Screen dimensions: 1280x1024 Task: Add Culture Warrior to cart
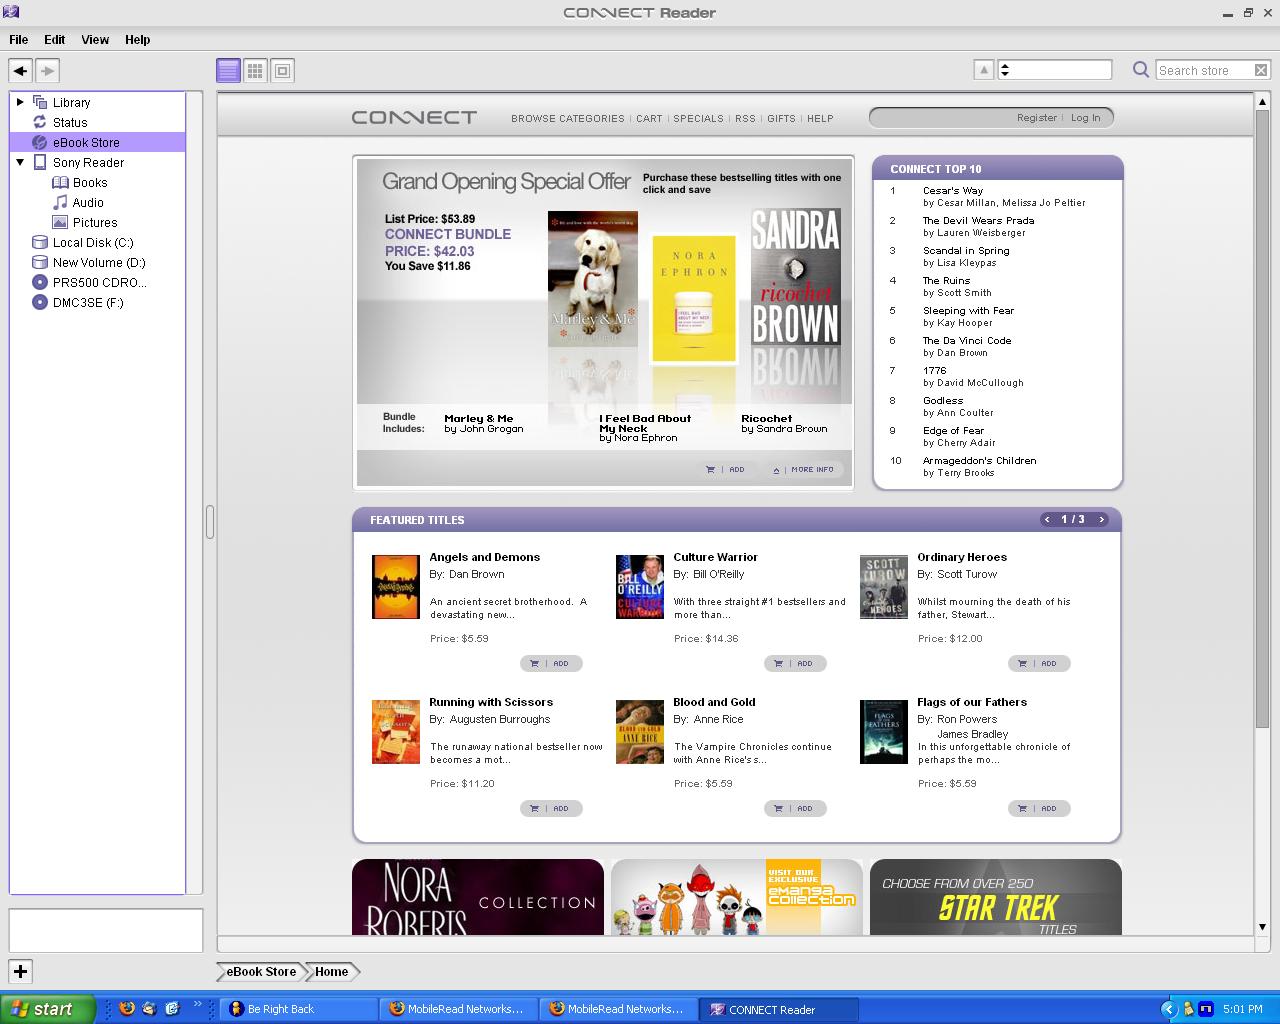pyautogui.click(x=795, y=663)
